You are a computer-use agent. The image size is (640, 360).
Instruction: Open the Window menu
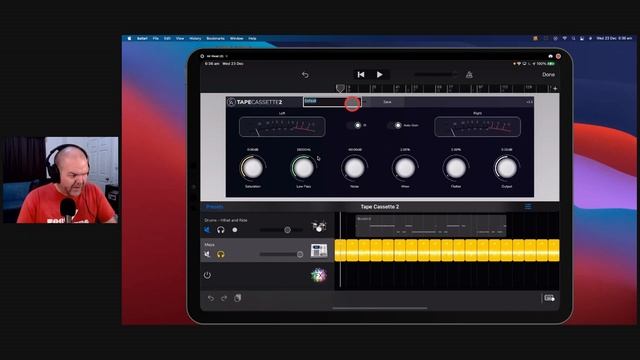237,38
